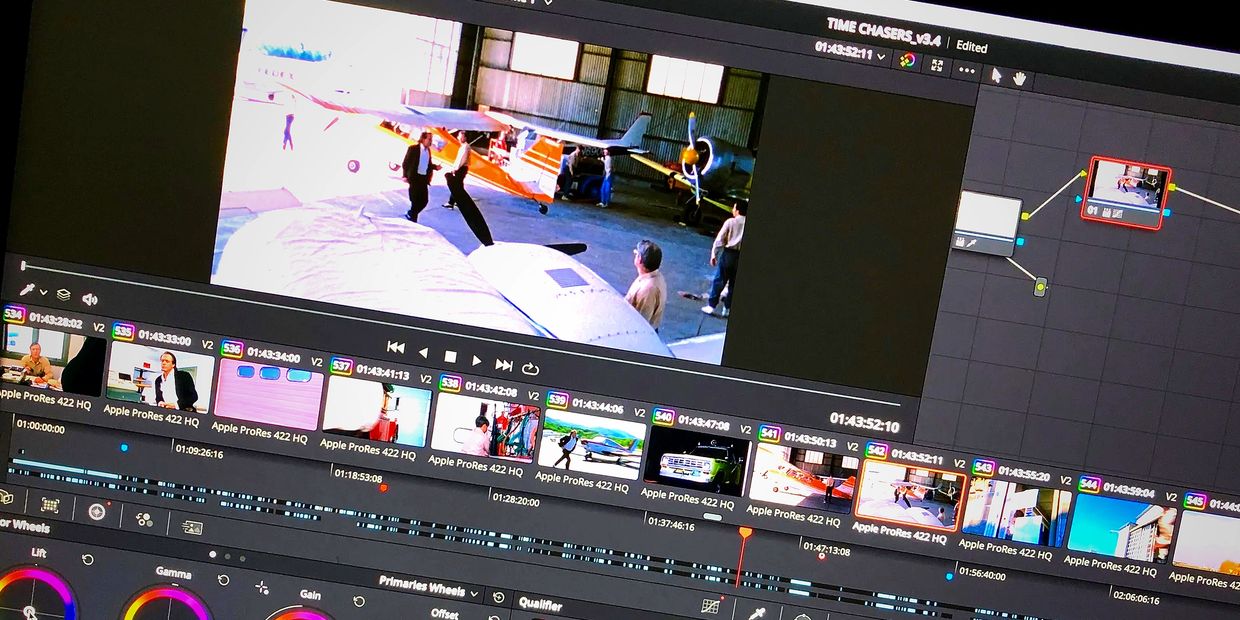This screenshot has width=1240, height=620.
Task: Open the Color Wheels palette icon
Action: pos(96,511)
